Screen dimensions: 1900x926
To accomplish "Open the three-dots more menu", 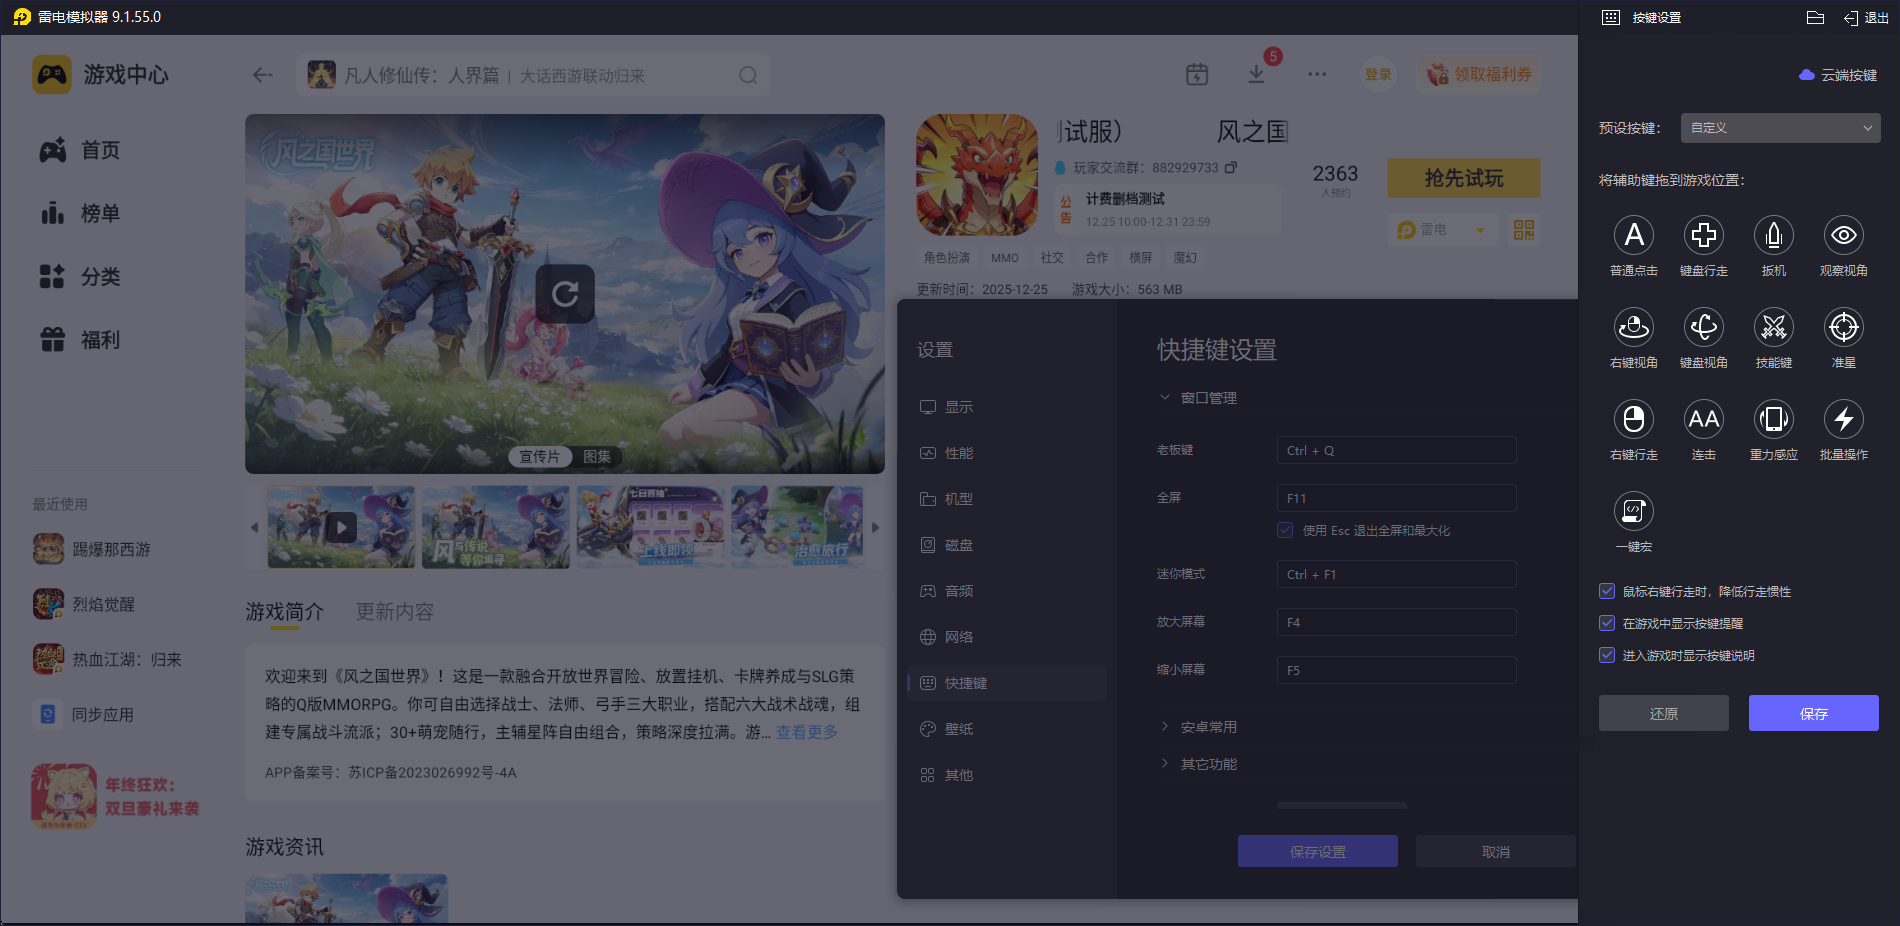I will (x=1317, y=74).
